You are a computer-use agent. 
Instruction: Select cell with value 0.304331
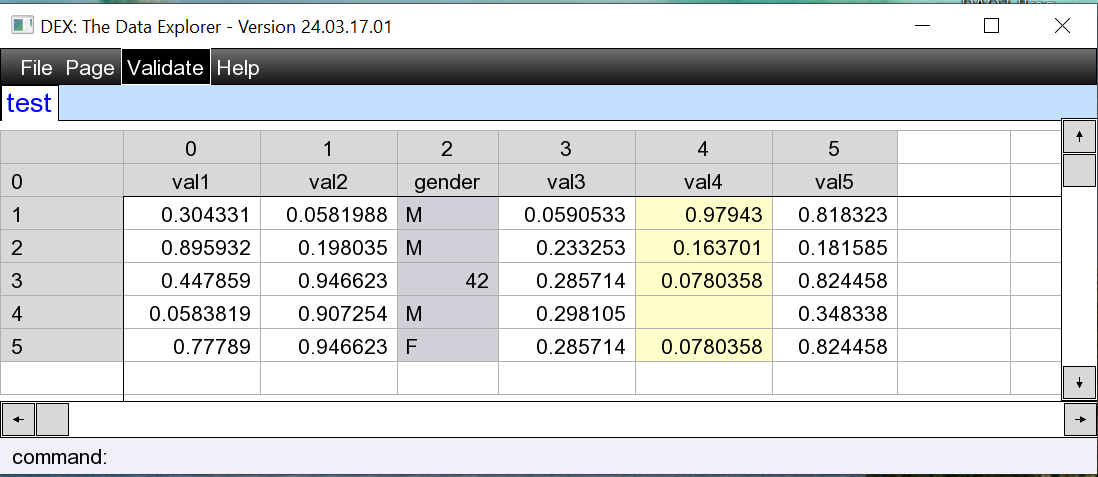coord(191,214)
